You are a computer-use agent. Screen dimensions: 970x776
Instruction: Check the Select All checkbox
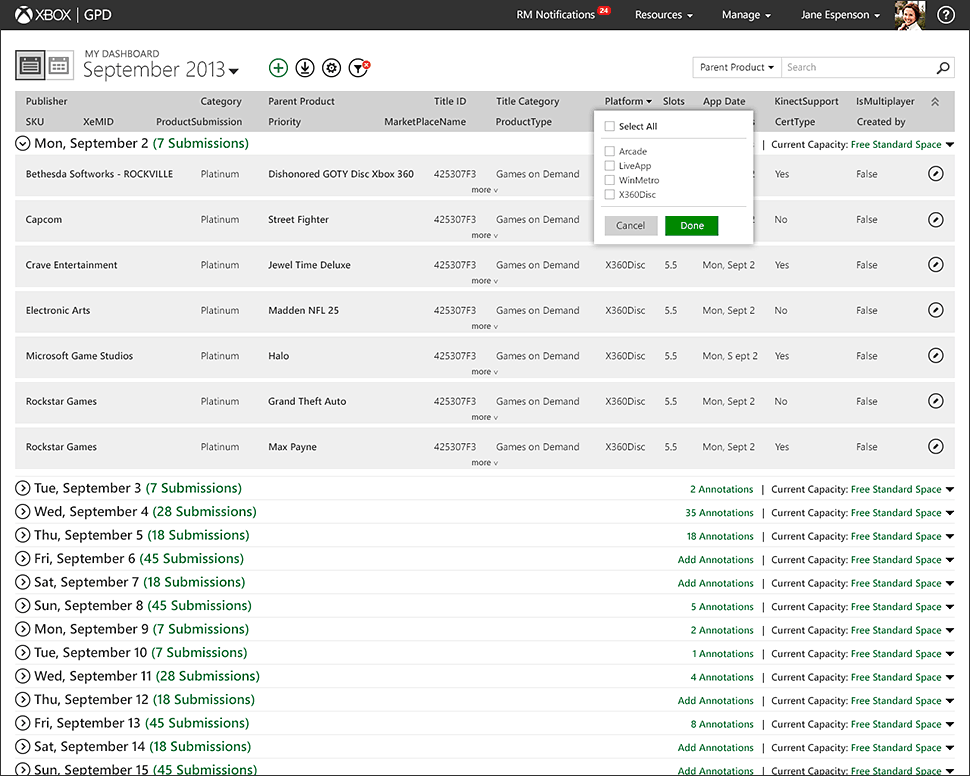coord(609,126)
